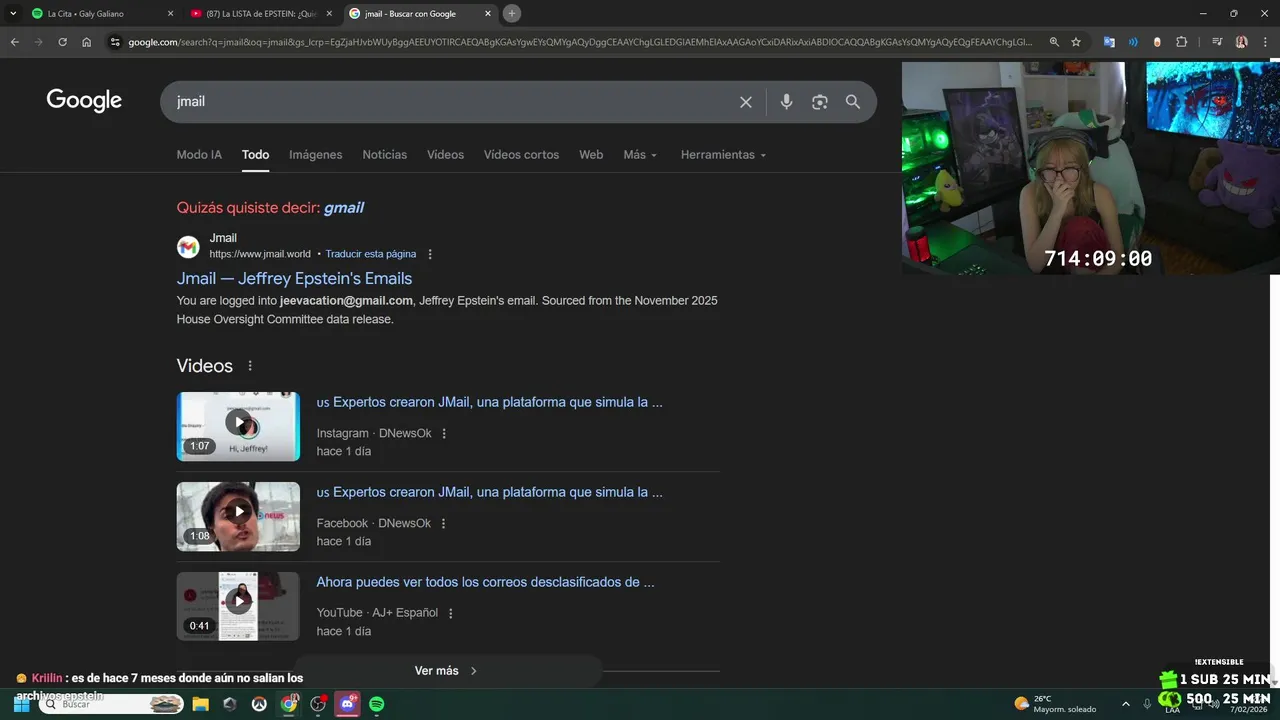Go to Google home via logo
Screen dimensions: 1280x720
click(84, 101)
